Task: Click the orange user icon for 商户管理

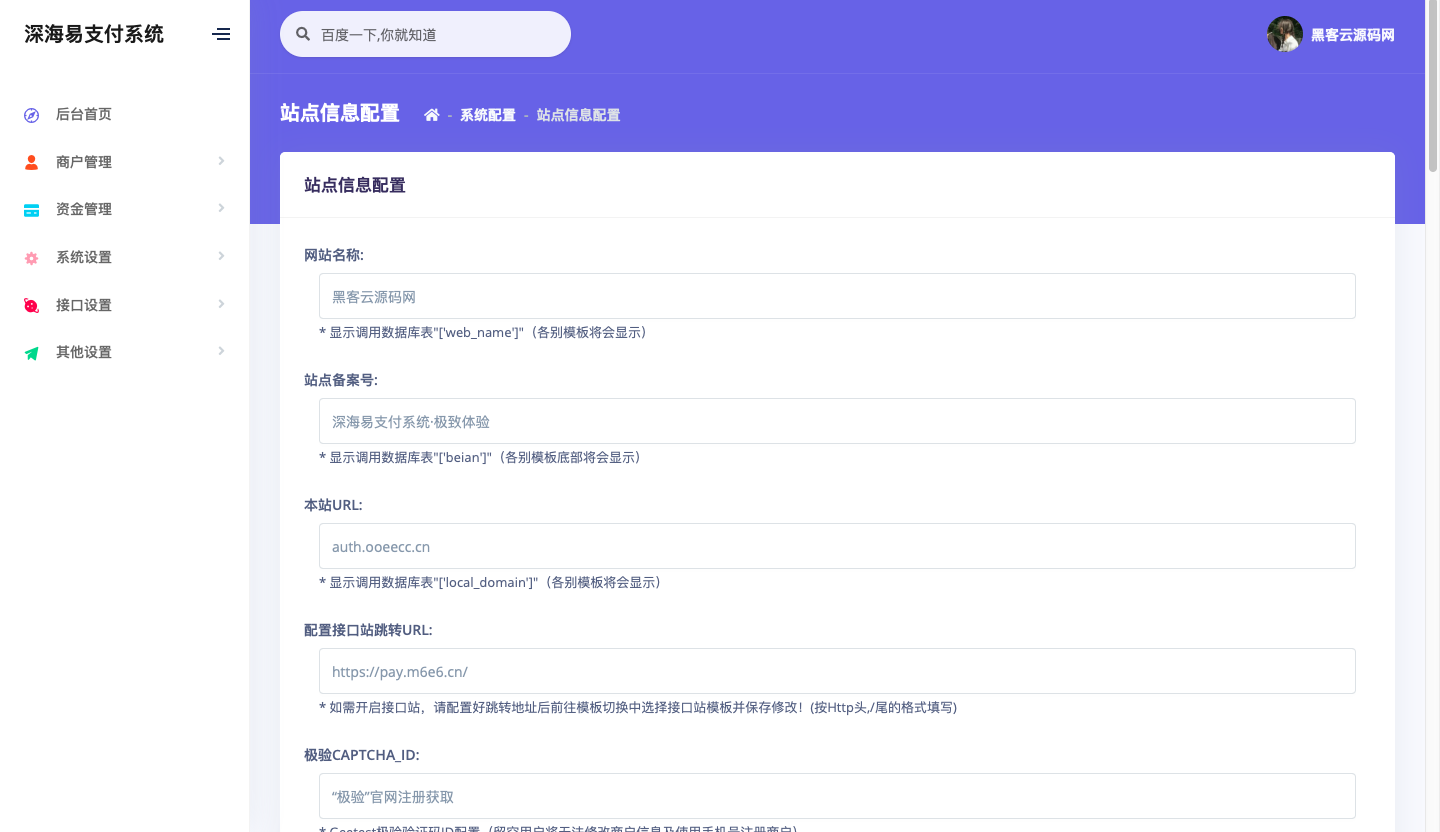Action: [31, 162]
